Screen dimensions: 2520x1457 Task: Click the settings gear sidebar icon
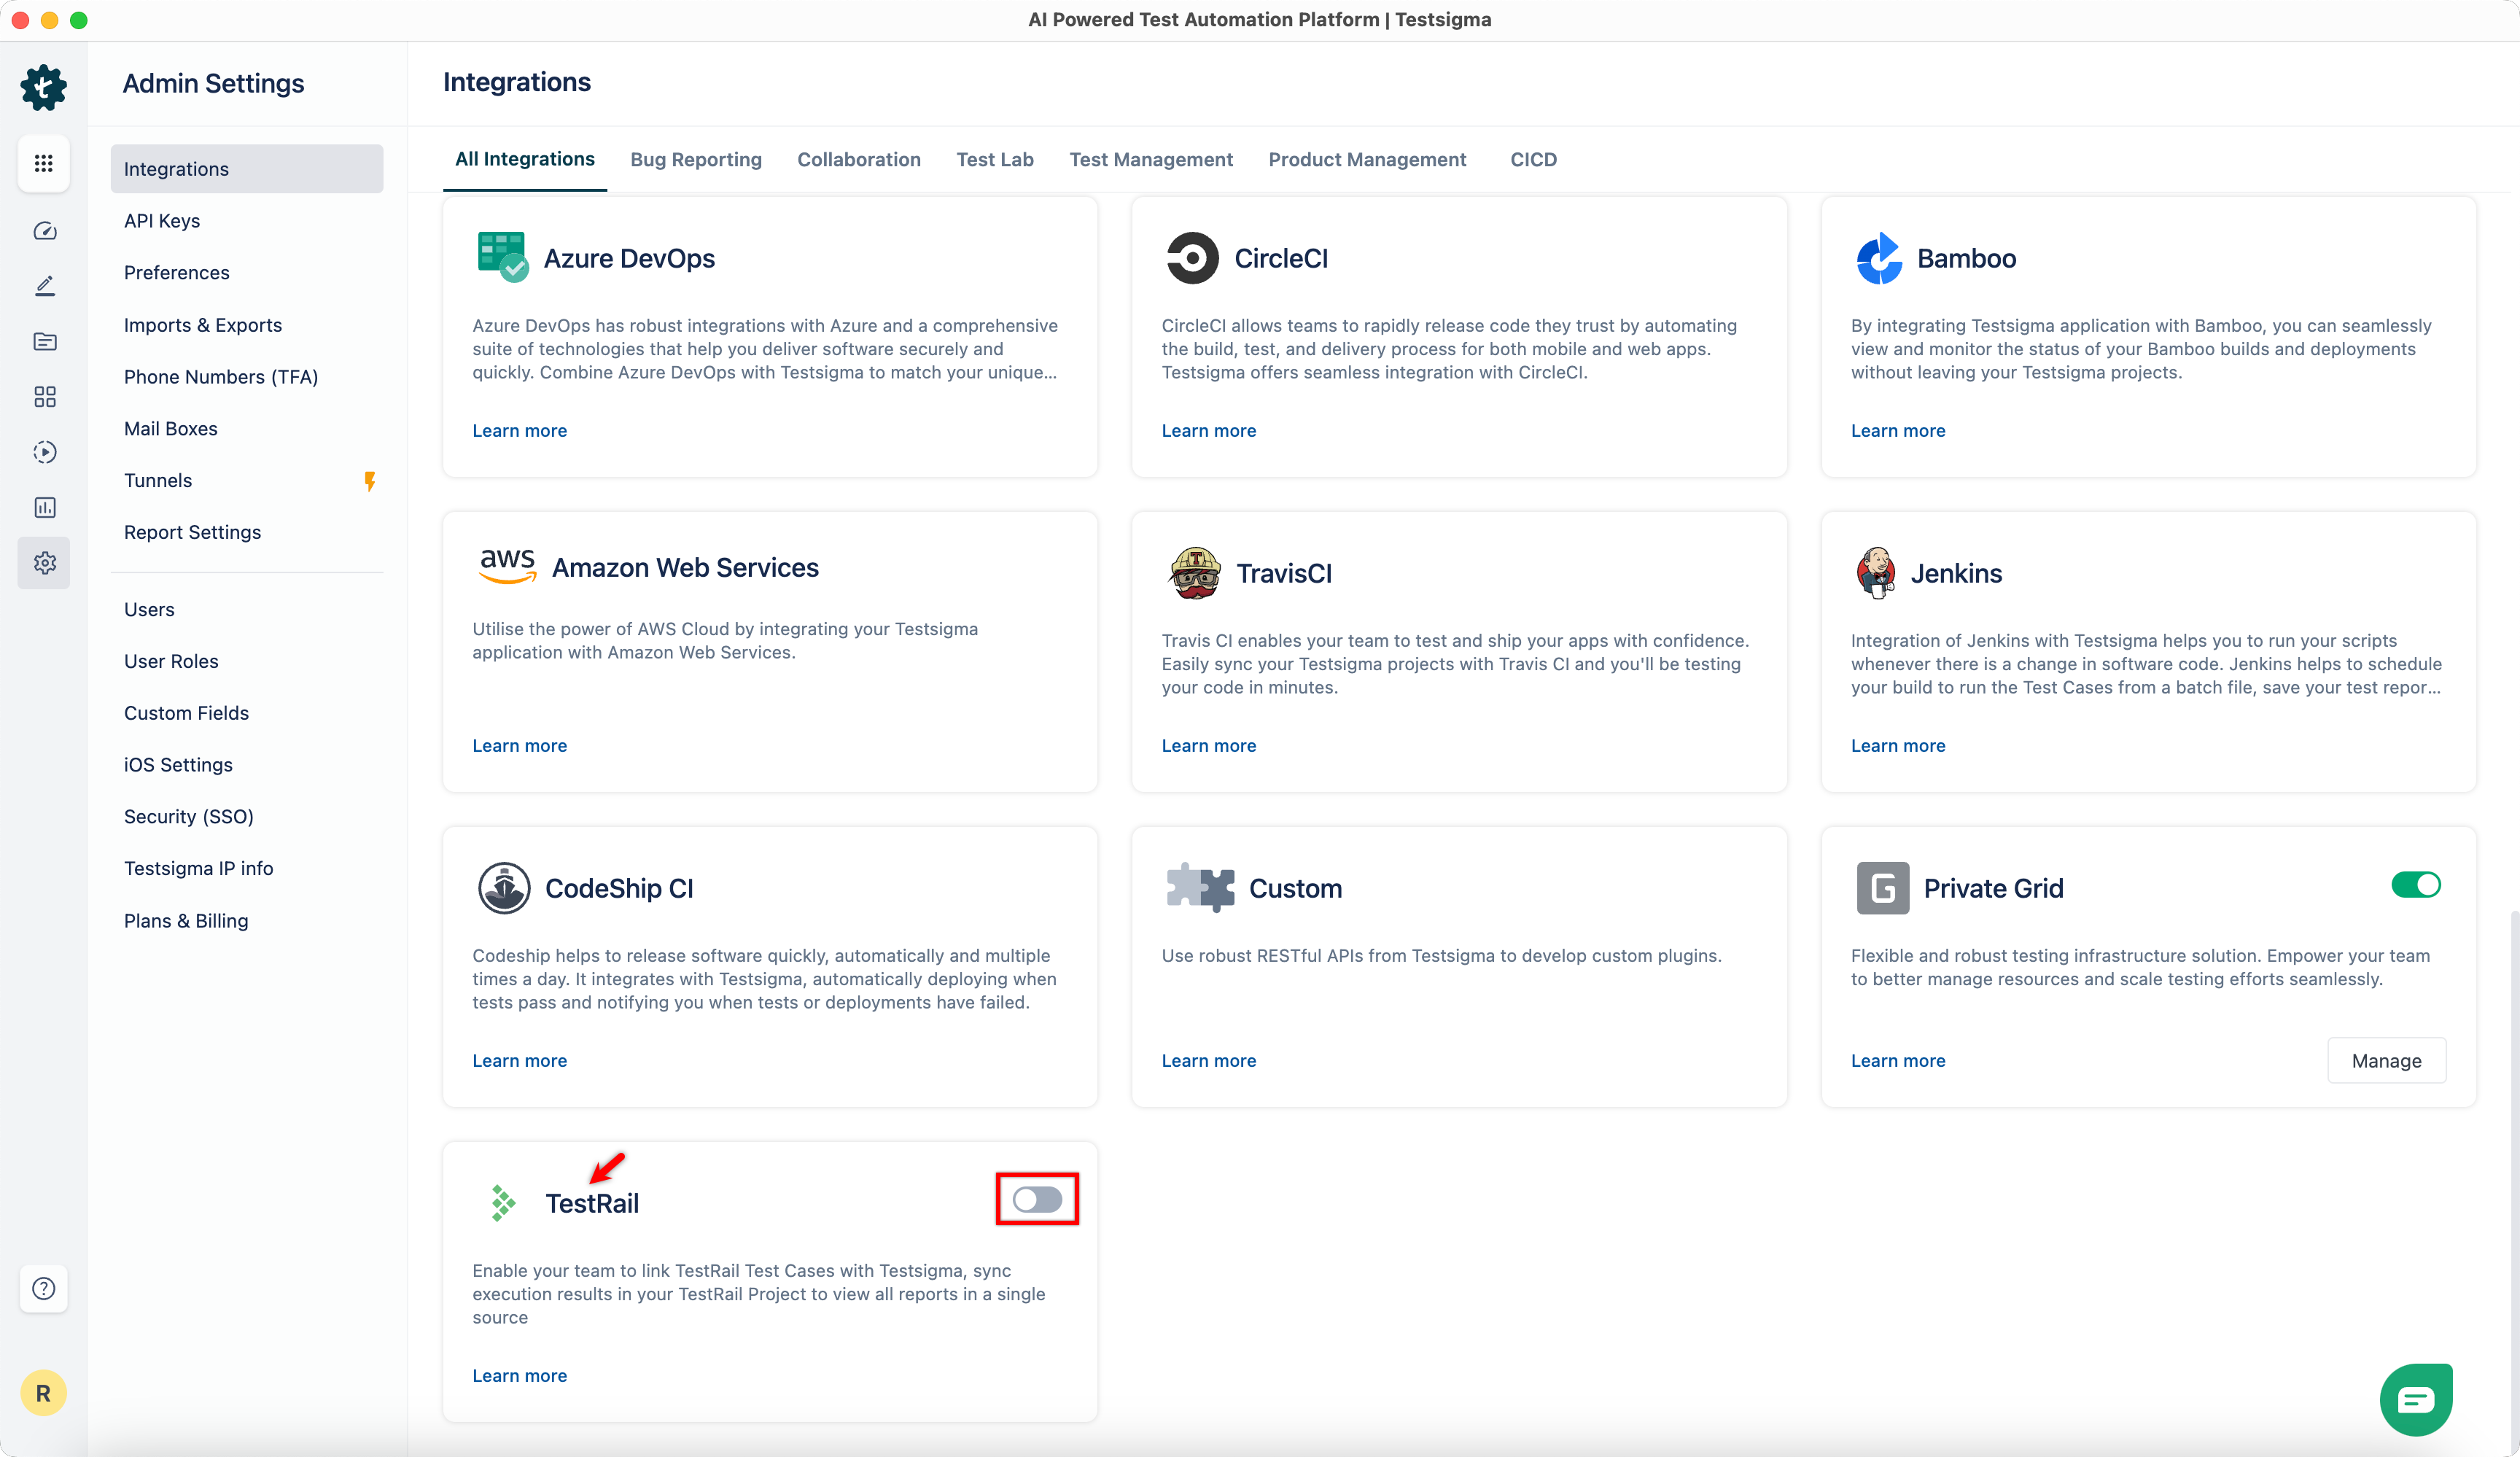pyautogui.click(x=44, y=563)
